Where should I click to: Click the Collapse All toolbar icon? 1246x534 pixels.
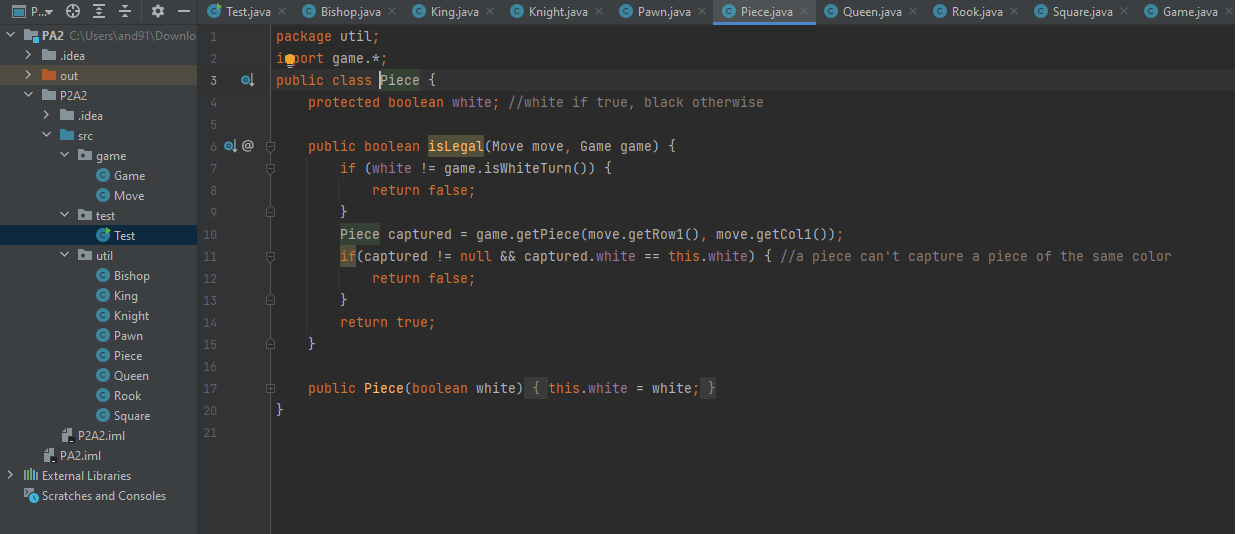[x=124, y=12]
